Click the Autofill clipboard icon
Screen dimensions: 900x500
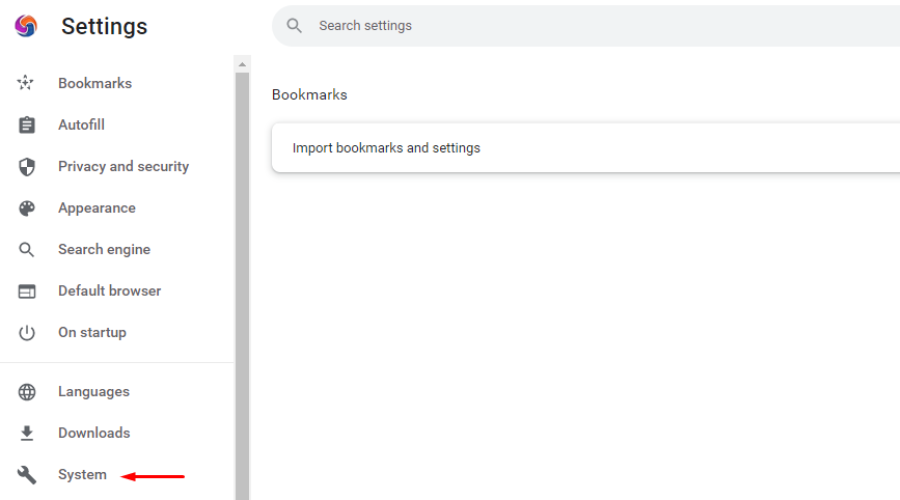27,125
